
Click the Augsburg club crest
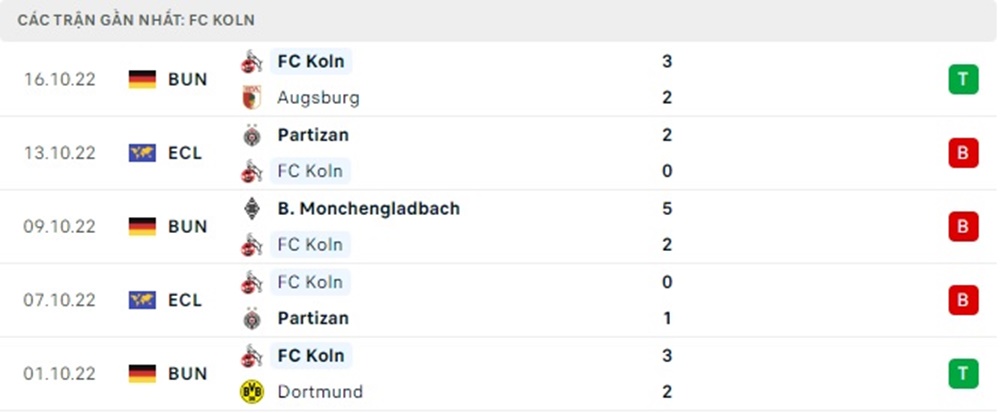pos(252,98)
